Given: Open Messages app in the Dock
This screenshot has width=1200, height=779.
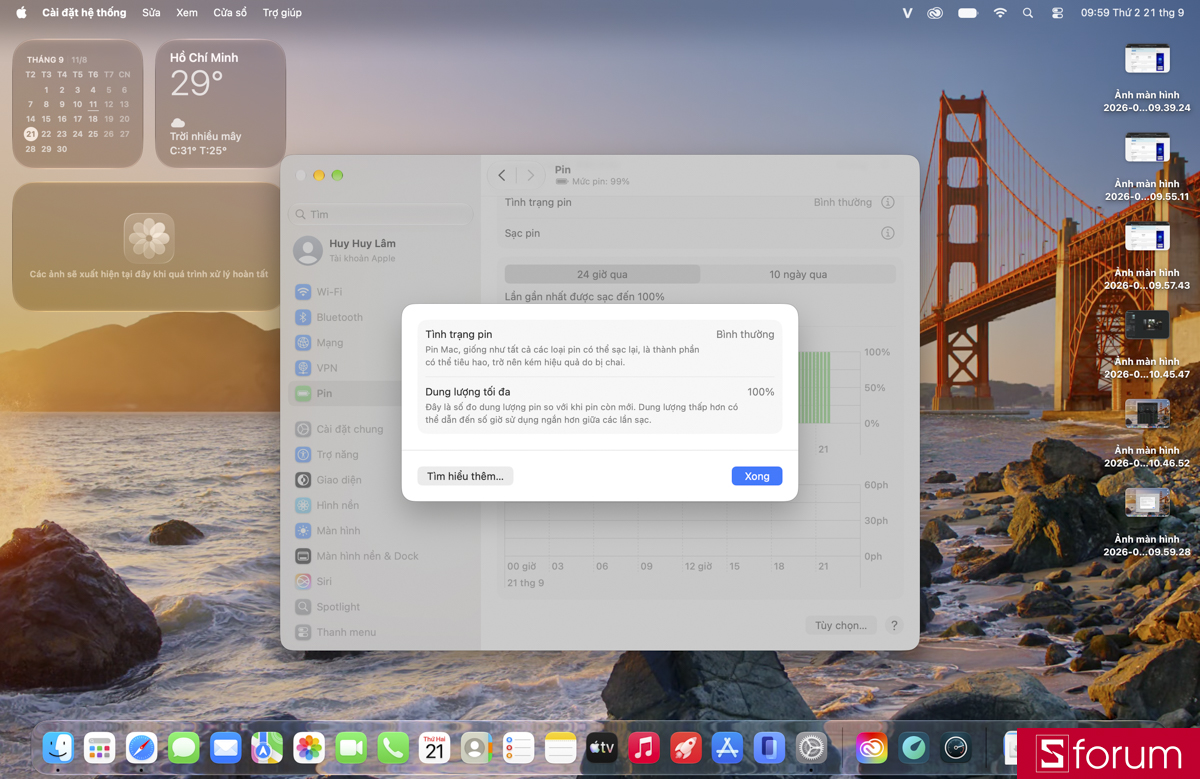Looking at the screenshot, I should [x=184, y=747].
